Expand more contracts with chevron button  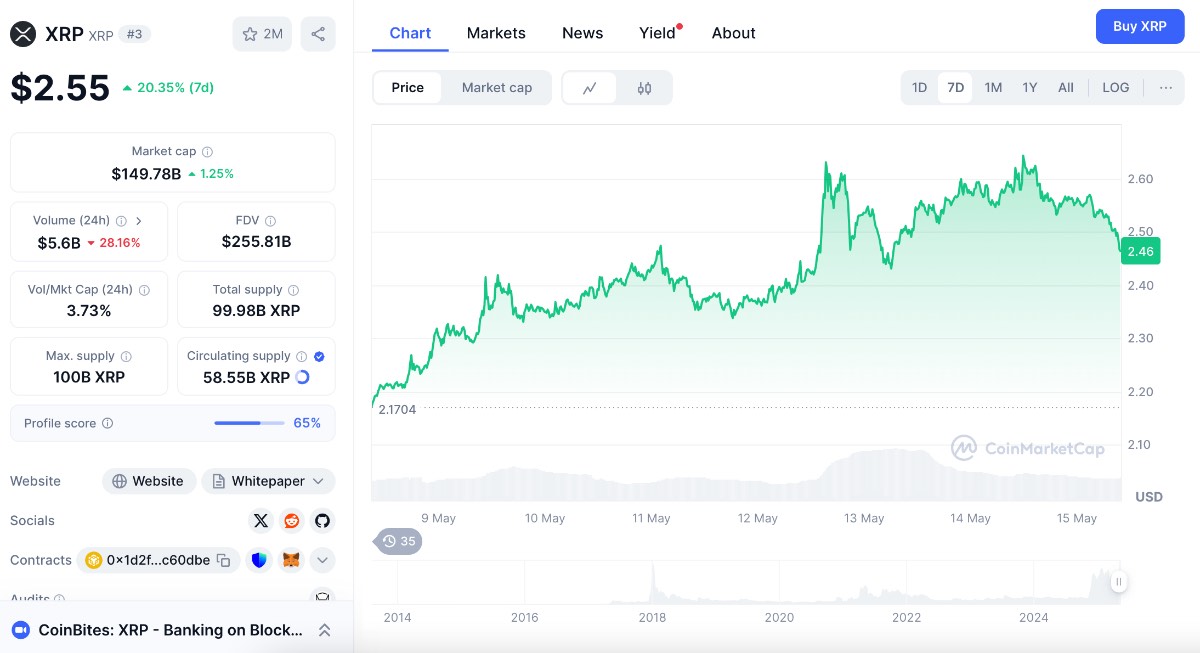pos(322,560)
